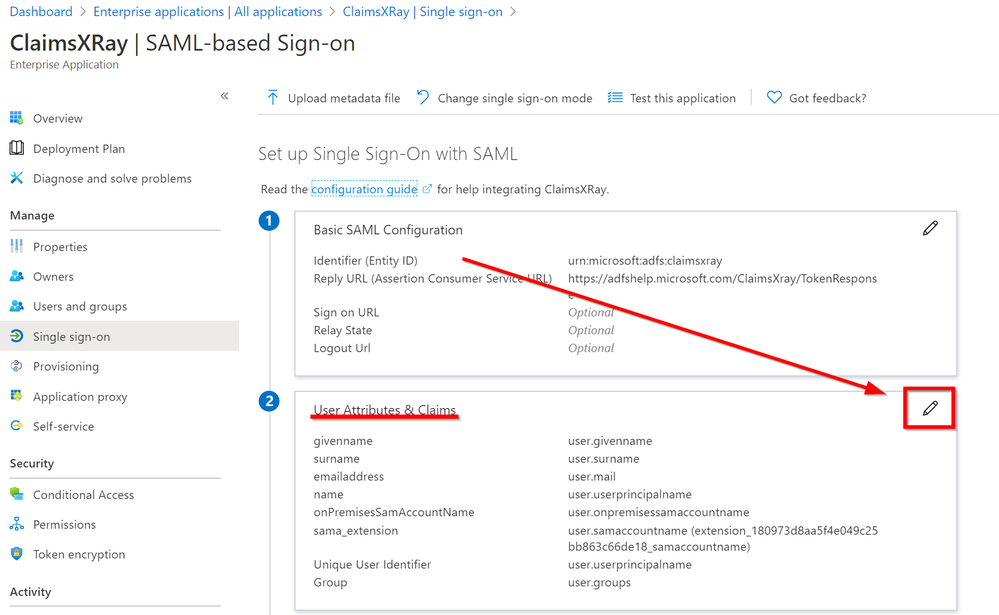Open the Properties icon in Manage
This screenshot has width=999, height=615.
tap(16, 246)
